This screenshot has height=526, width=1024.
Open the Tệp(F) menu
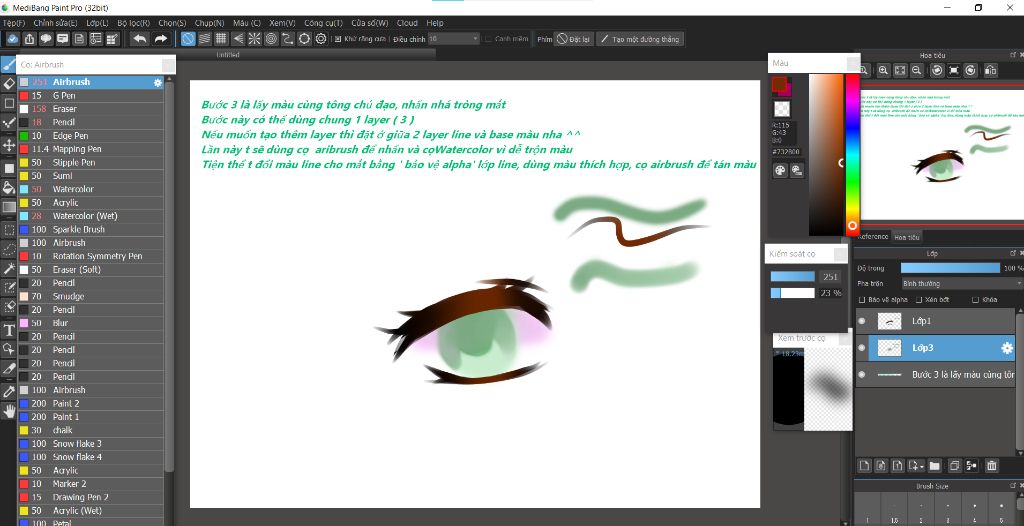pos(14,23)
